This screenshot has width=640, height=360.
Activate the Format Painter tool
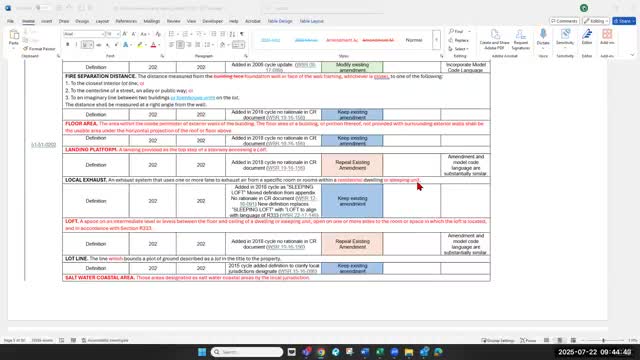click(x=39, y=49)
